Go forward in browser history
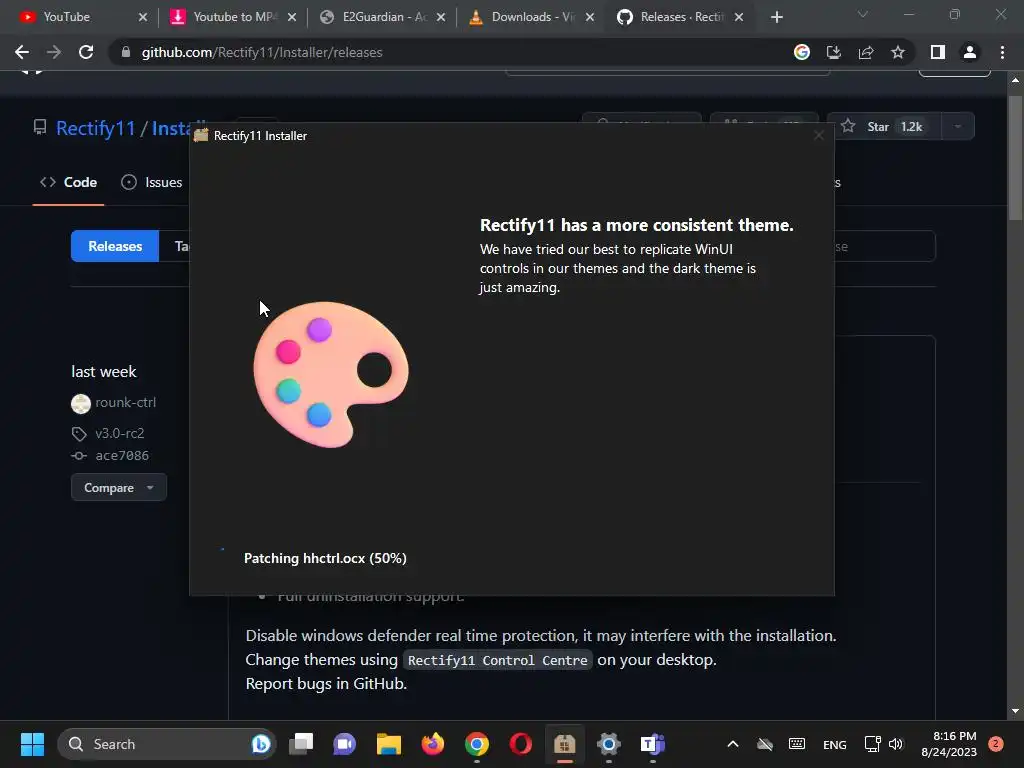This screenshot has width=1024, height=768. tap(54, 52)
